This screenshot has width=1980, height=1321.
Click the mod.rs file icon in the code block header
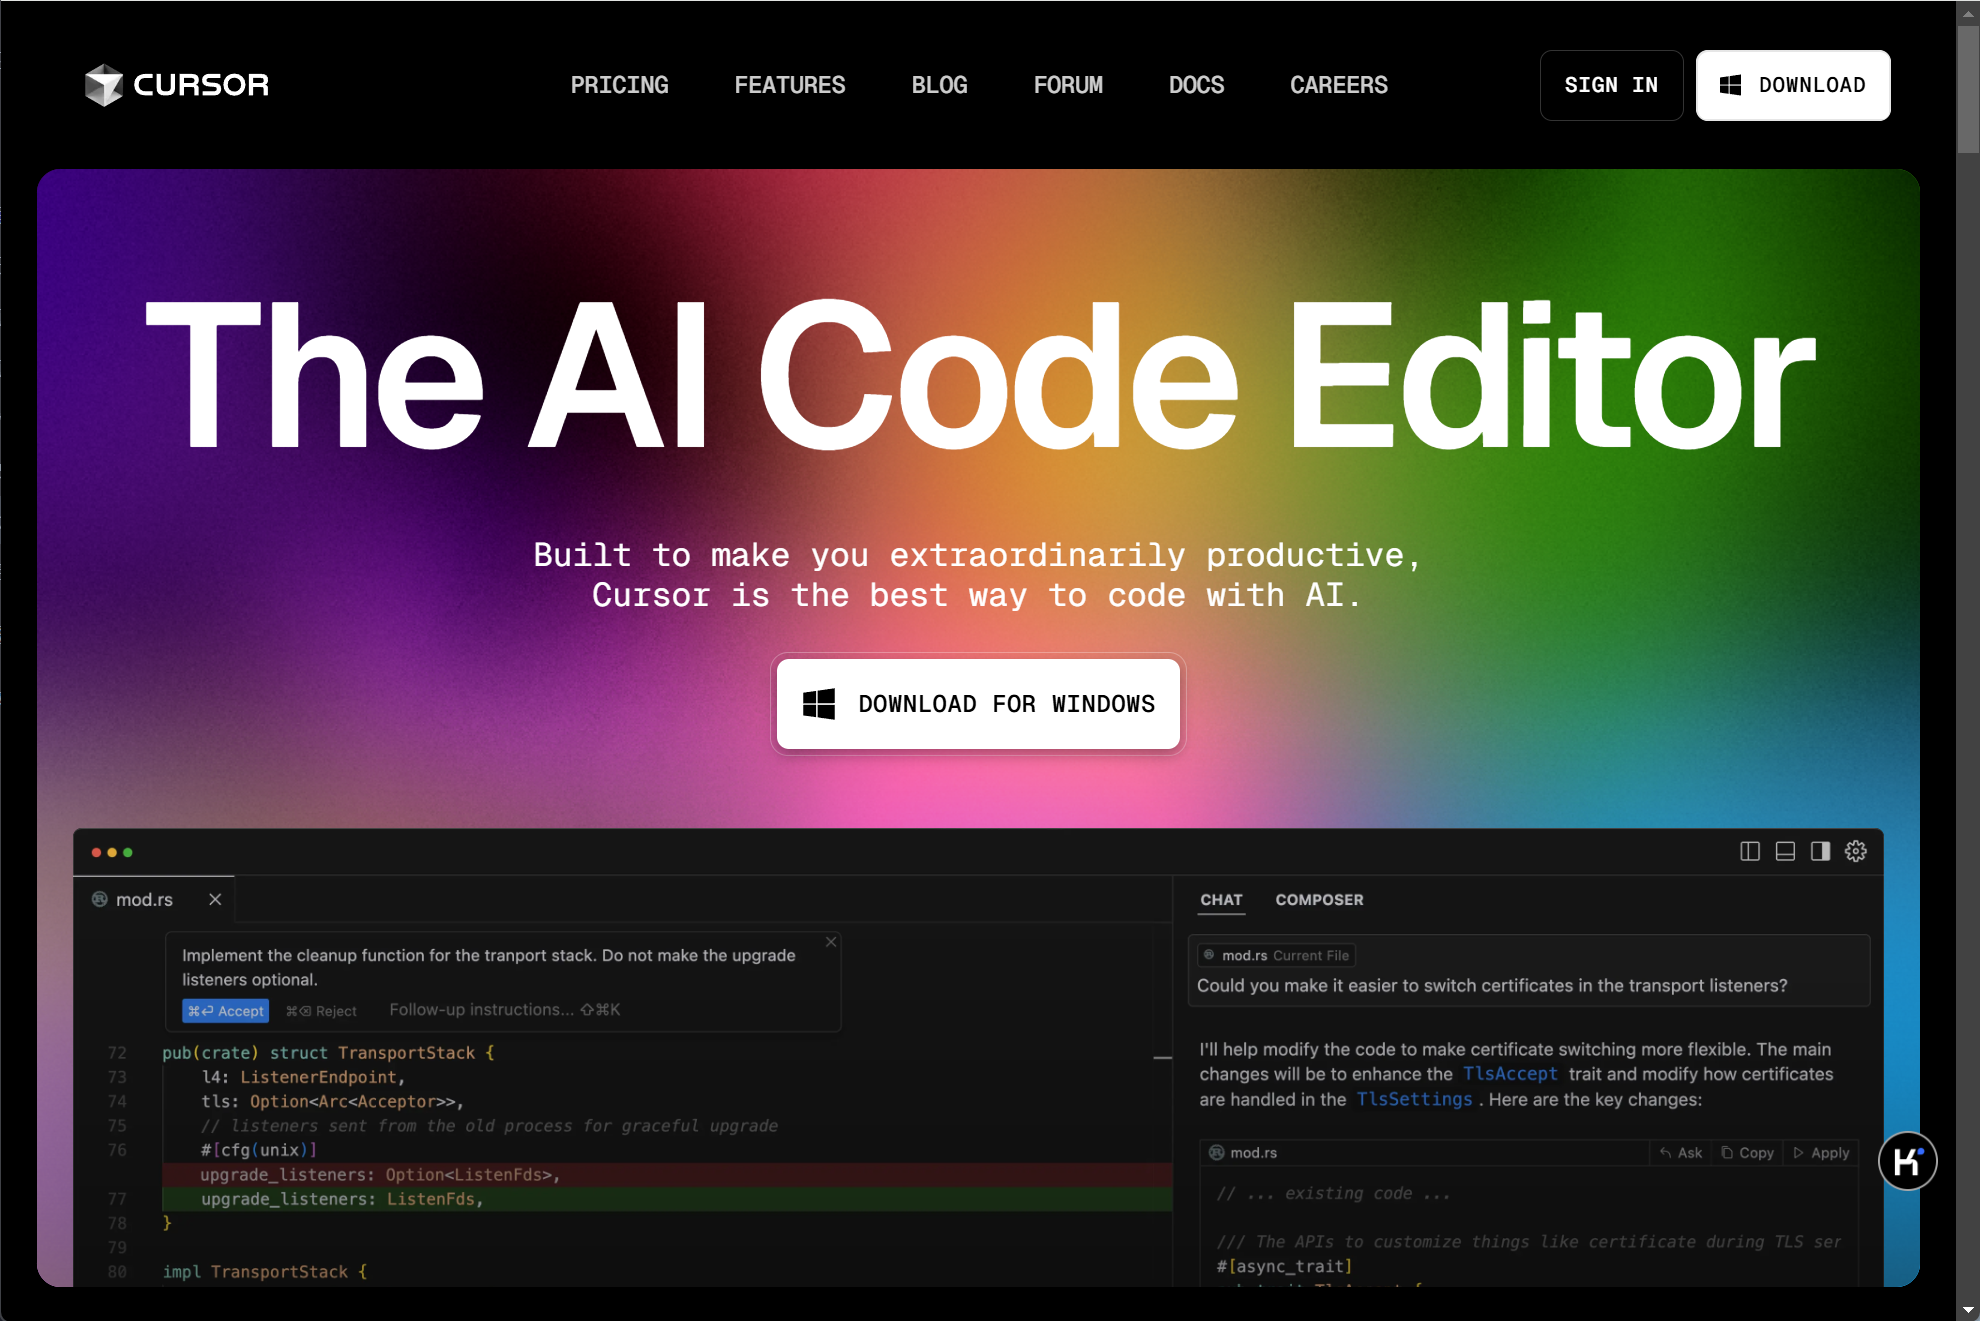point(1217,1152)
